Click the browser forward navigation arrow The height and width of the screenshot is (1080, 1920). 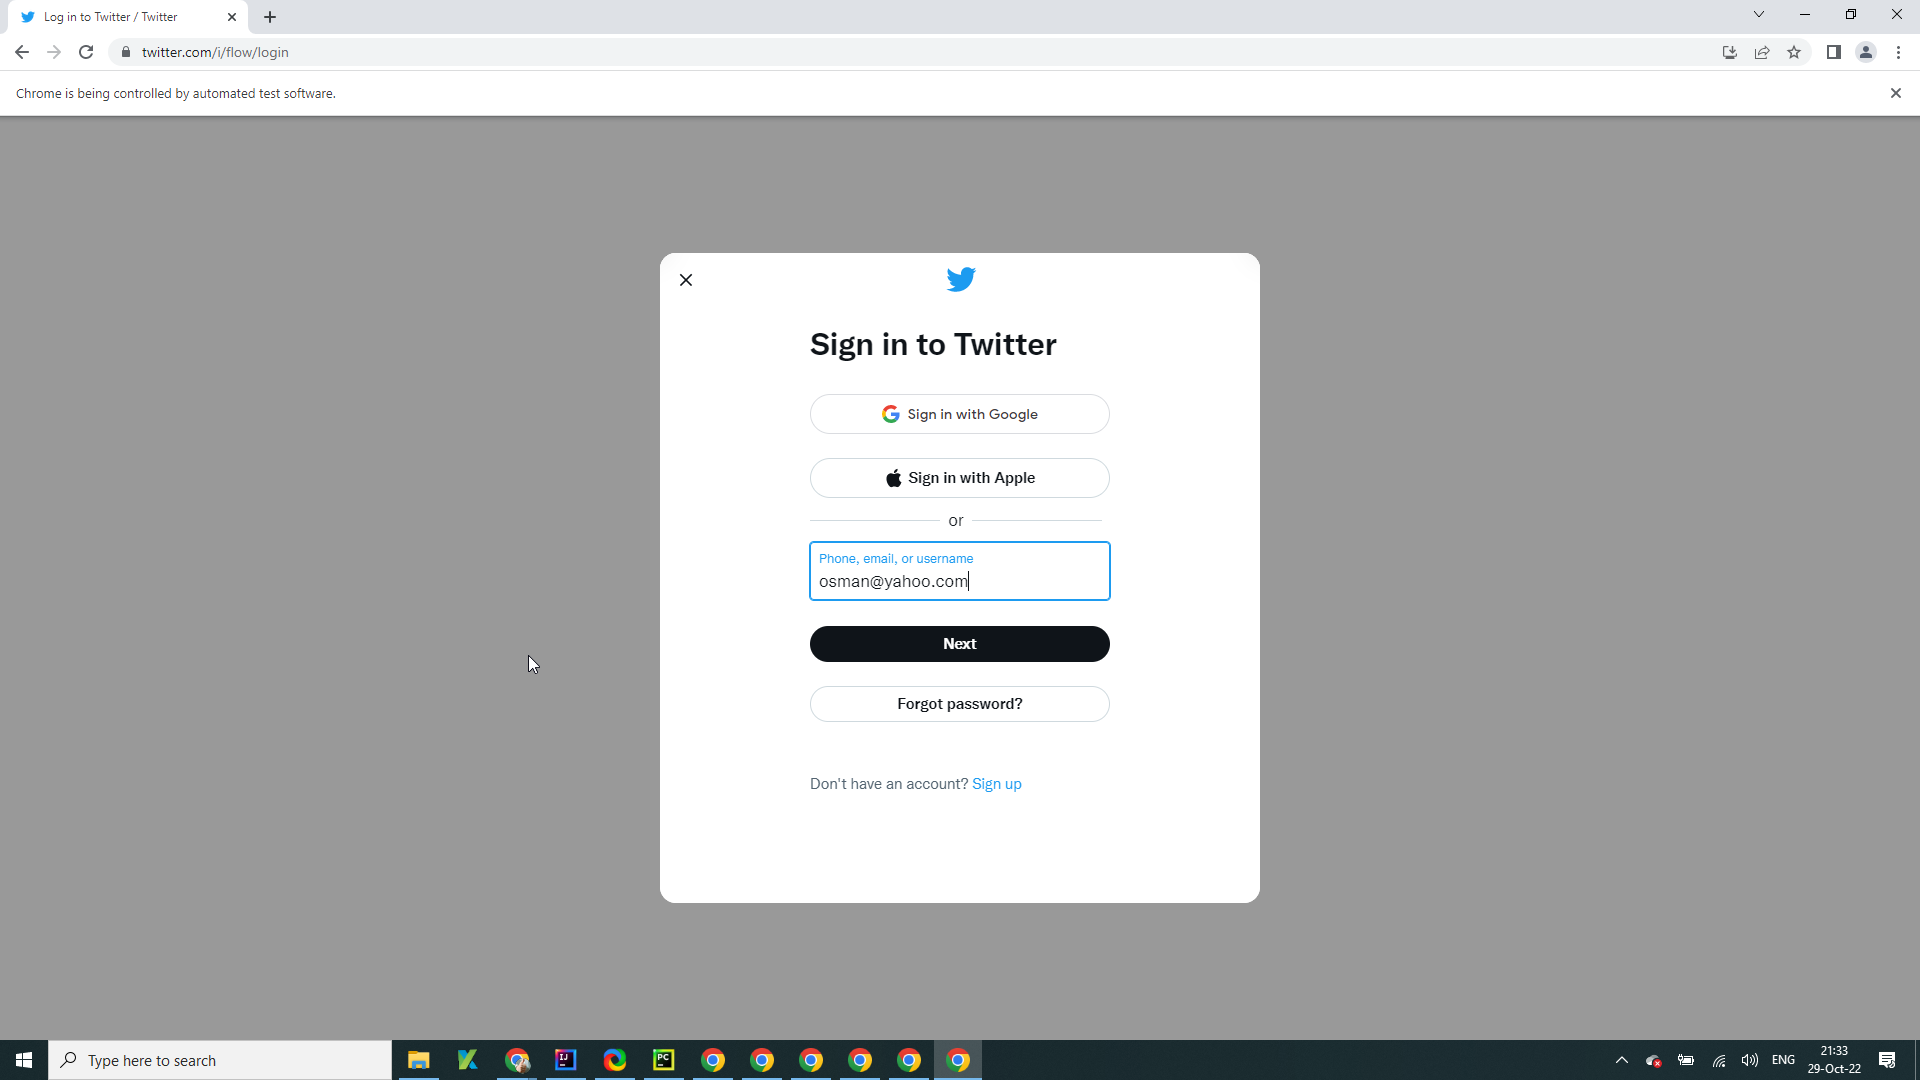53,51
